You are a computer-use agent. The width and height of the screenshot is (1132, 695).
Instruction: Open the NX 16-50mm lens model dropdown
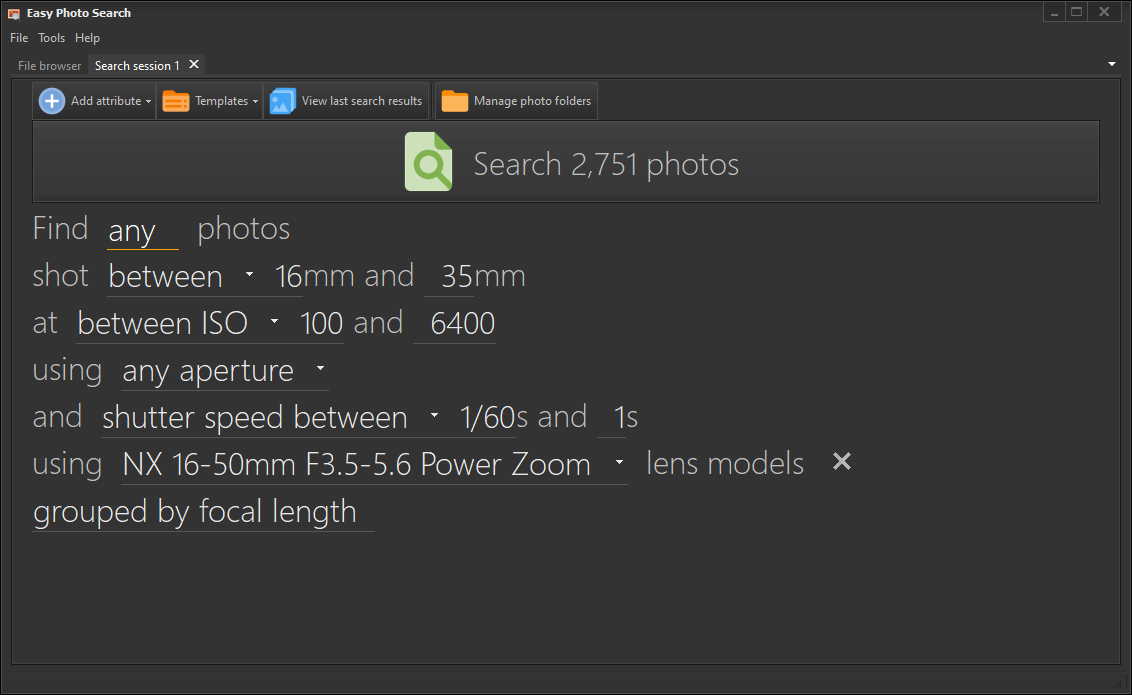619,464
